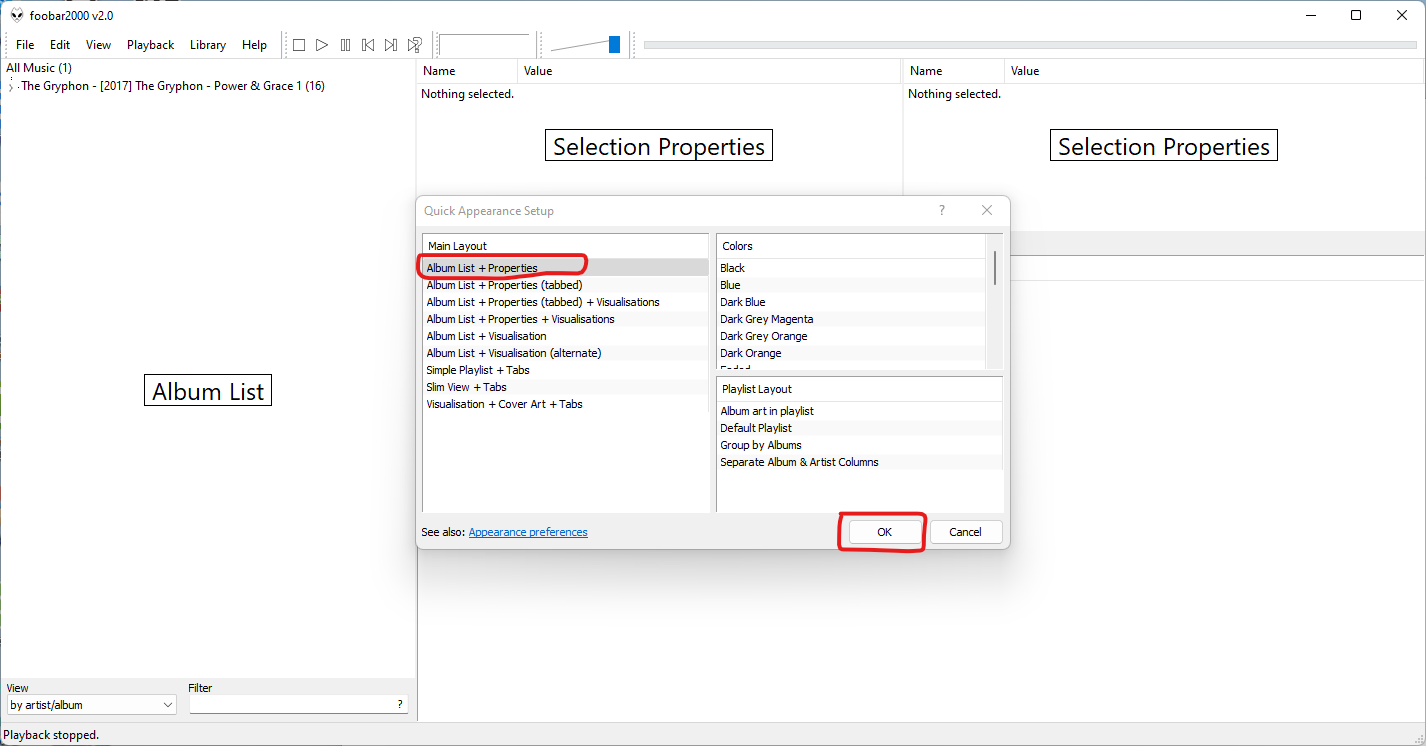Select The Gryphon Power & Grace album
Viewport: 1426px width, 746px height.
[x=173, y=86]
